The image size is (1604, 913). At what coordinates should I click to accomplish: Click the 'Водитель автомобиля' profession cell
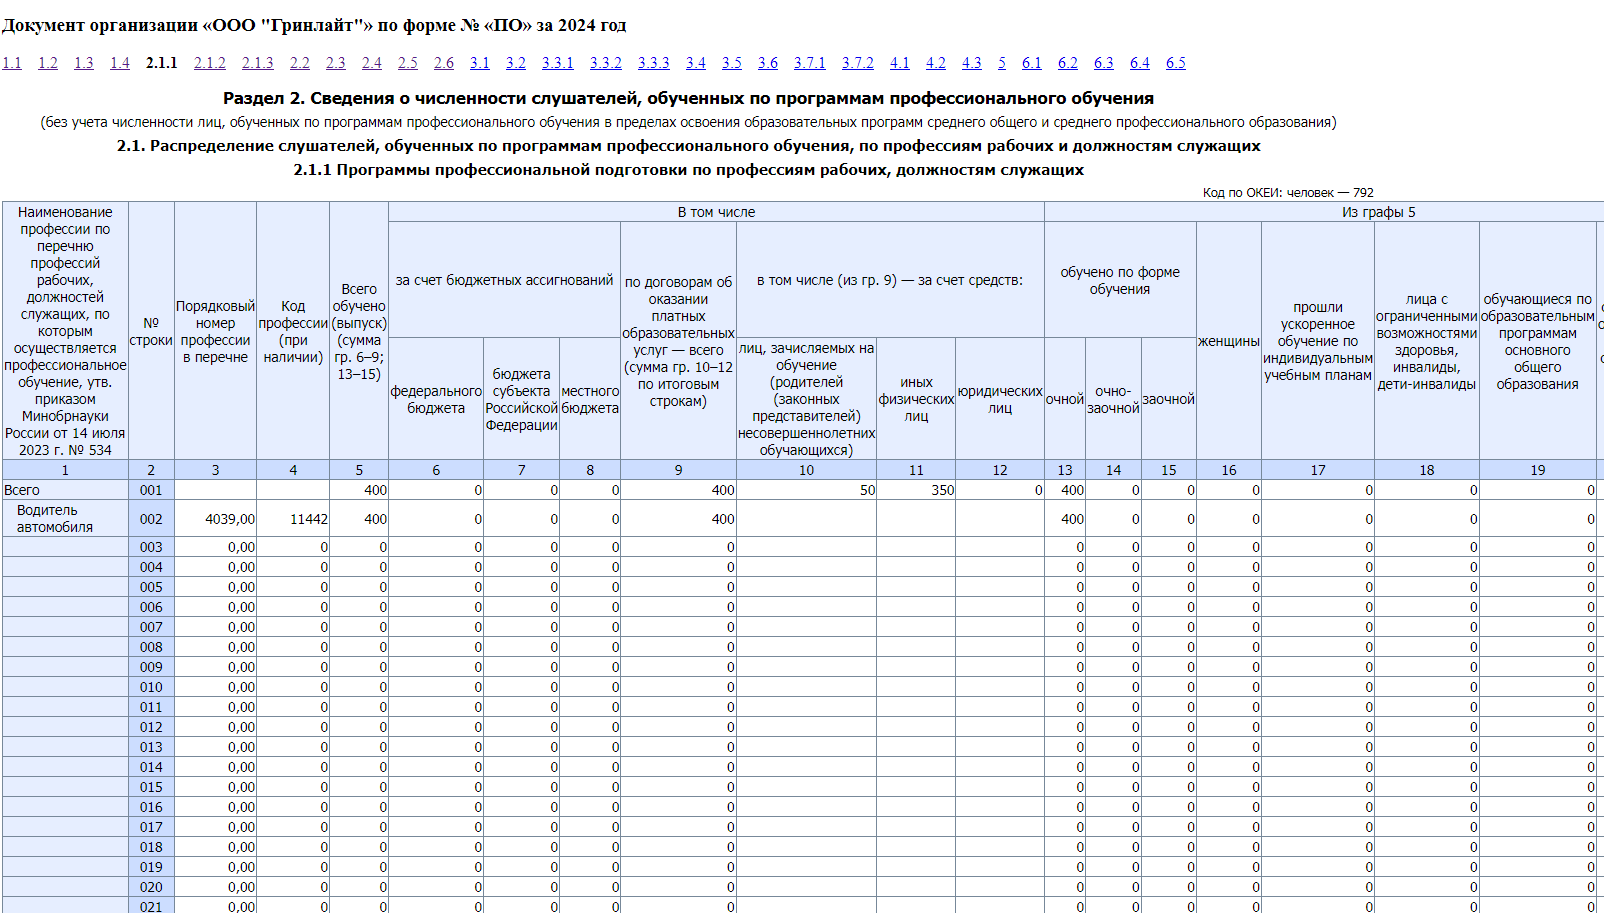pyautogui.click(x=65, y=518)
